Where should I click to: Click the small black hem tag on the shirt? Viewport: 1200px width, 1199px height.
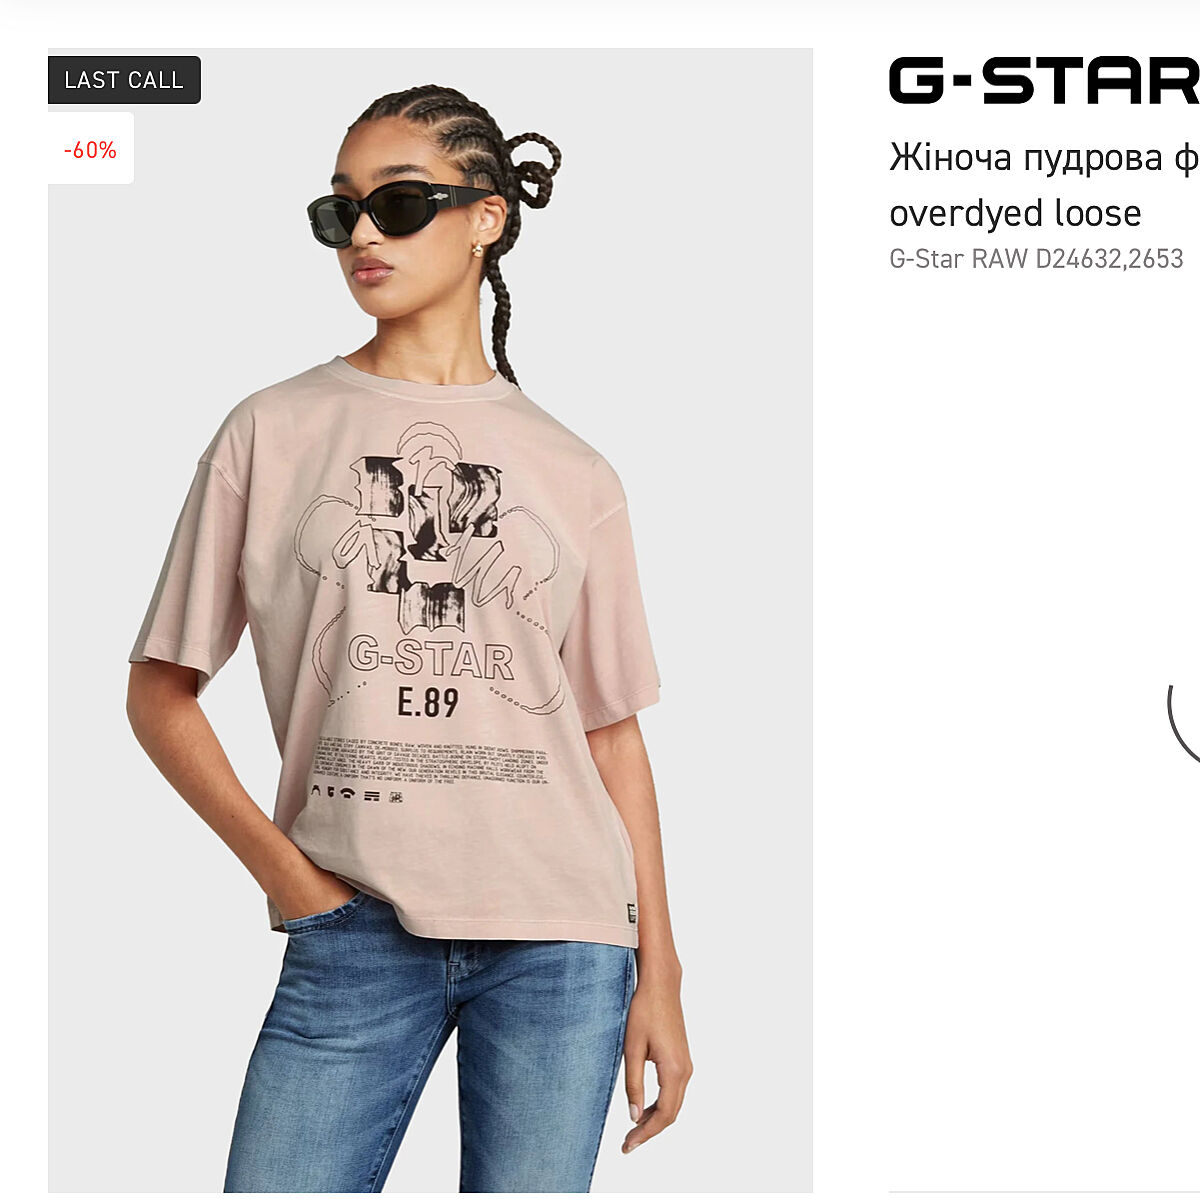coord(630,914)
